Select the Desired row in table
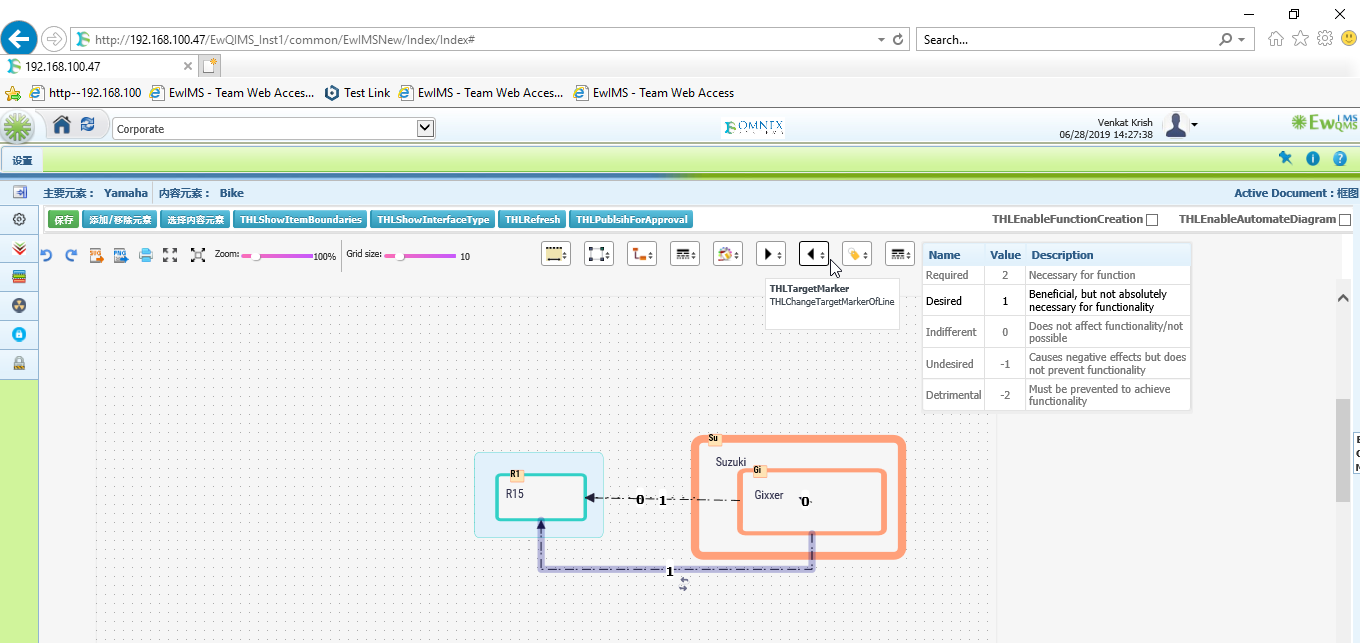 [1056, 301]
